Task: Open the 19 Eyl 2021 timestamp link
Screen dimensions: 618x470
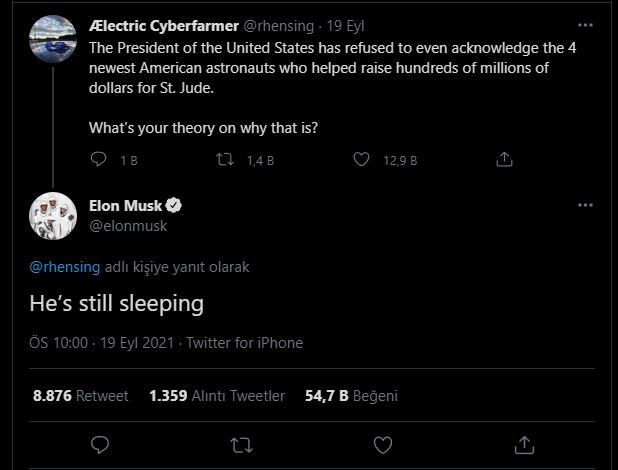Action: (136, 343)
